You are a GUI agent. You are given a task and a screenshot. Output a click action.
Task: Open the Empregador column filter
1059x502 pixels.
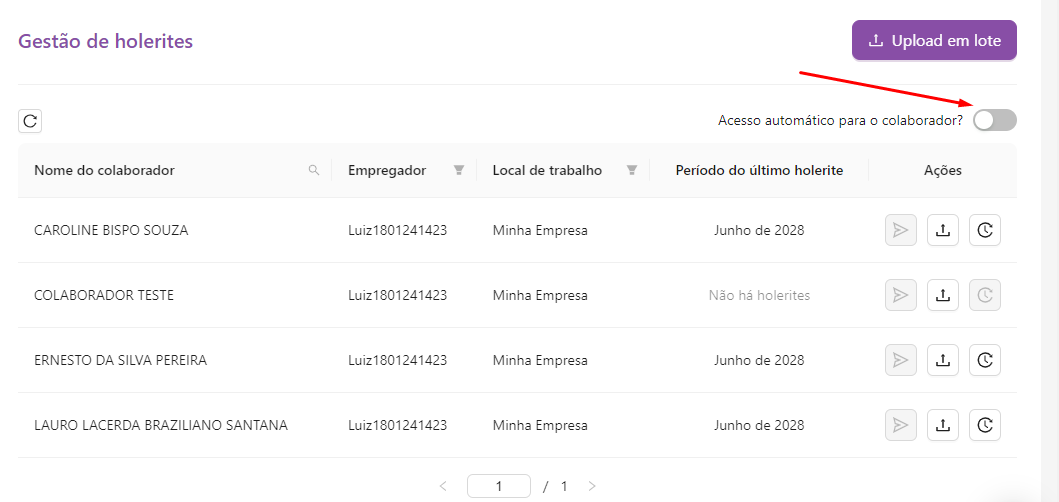(459, 170)
